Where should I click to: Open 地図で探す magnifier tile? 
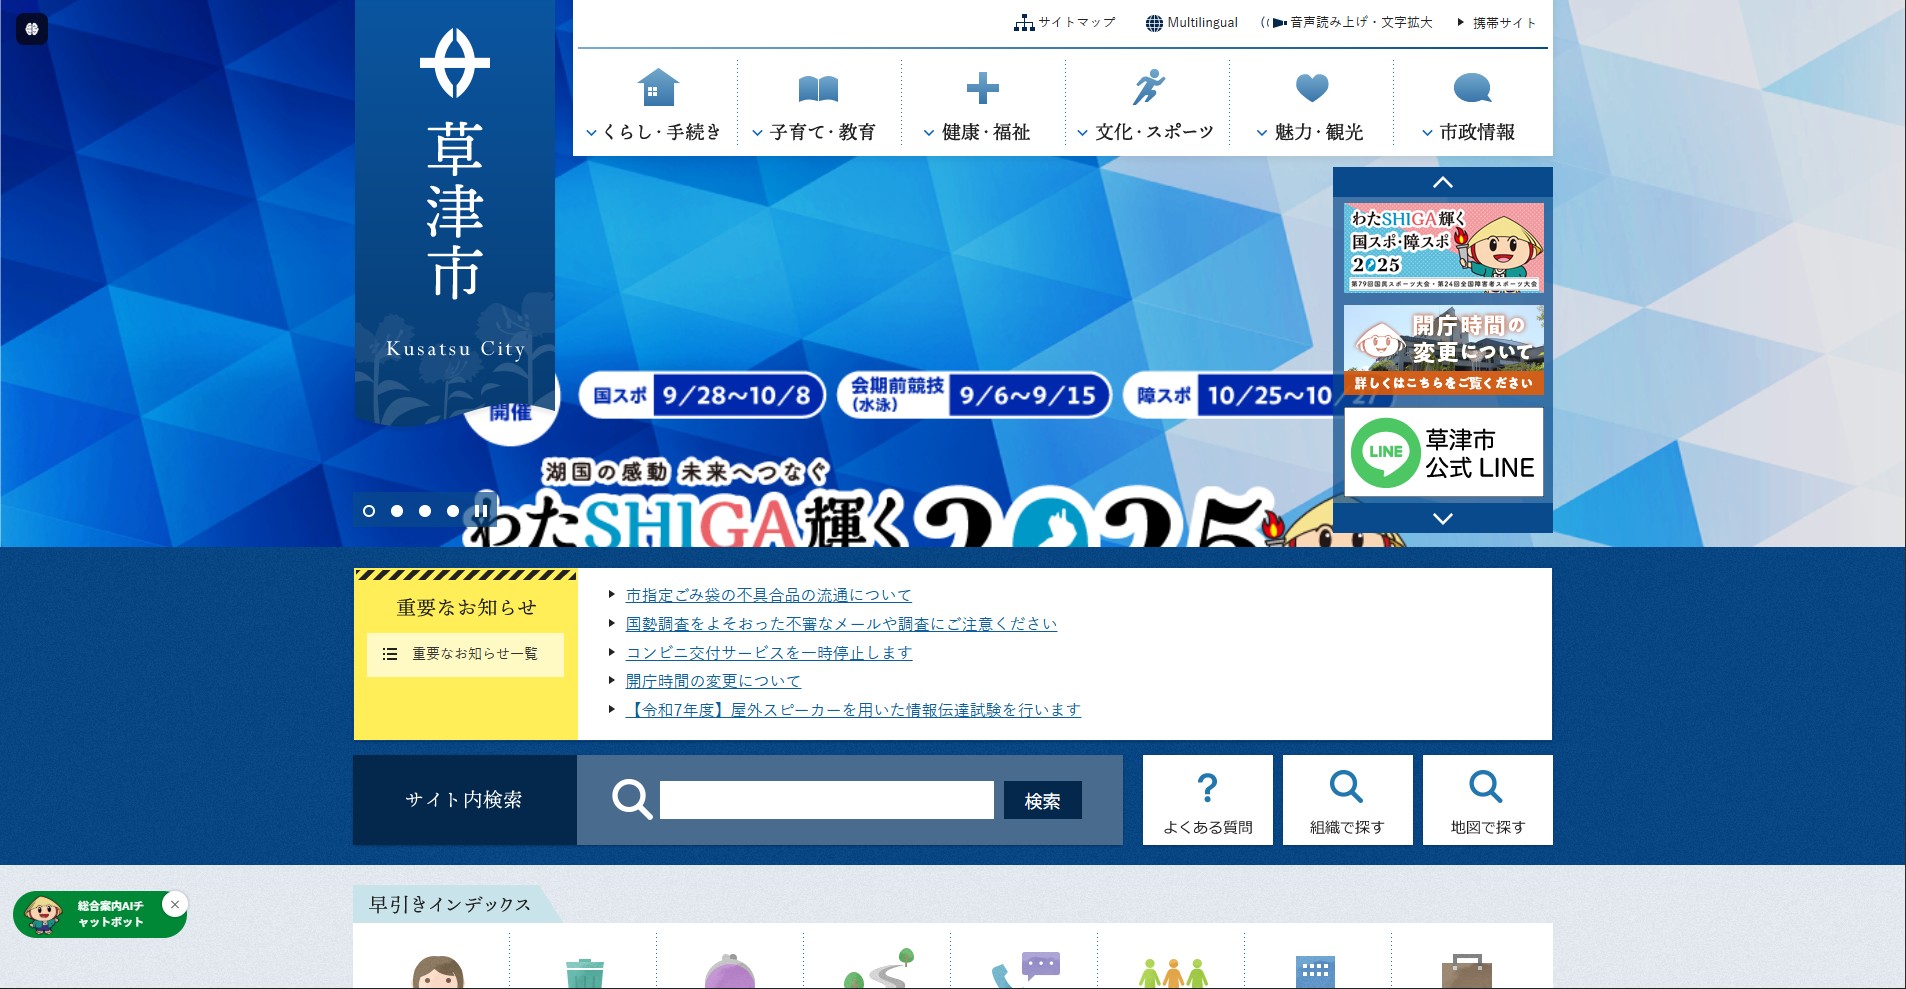(x=1487, y=800)
